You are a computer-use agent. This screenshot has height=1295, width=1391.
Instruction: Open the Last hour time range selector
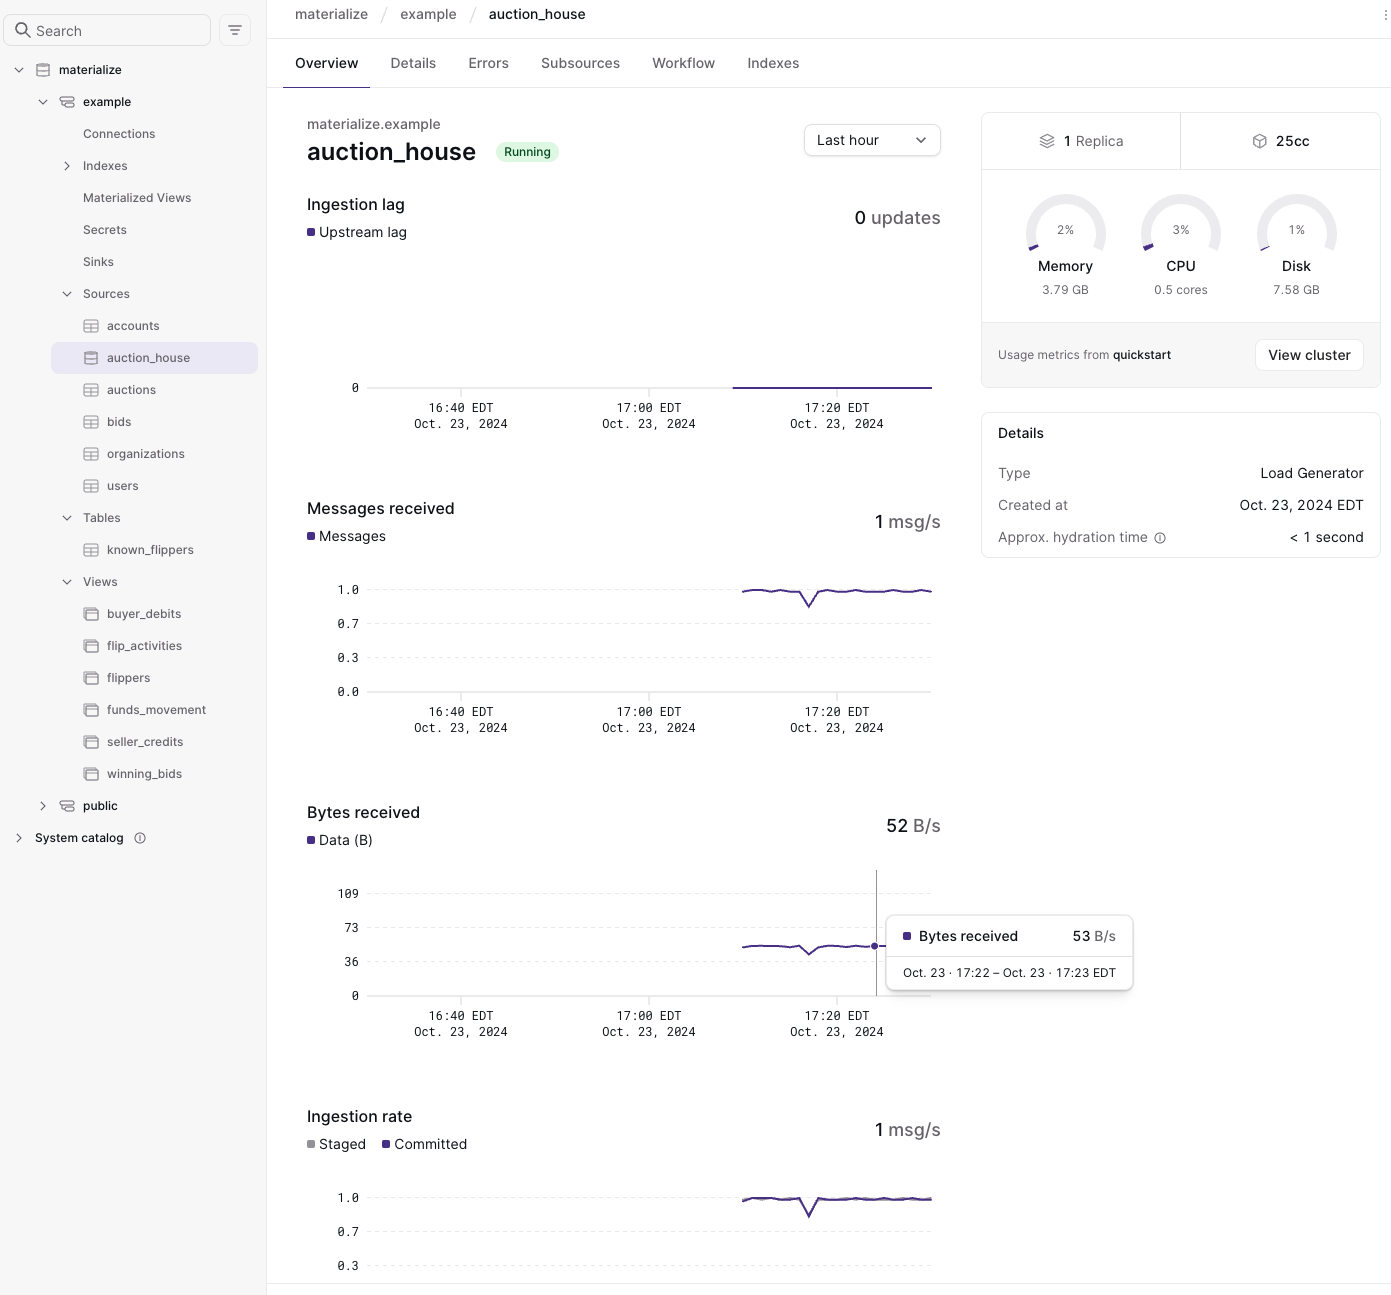coord(870,140)
